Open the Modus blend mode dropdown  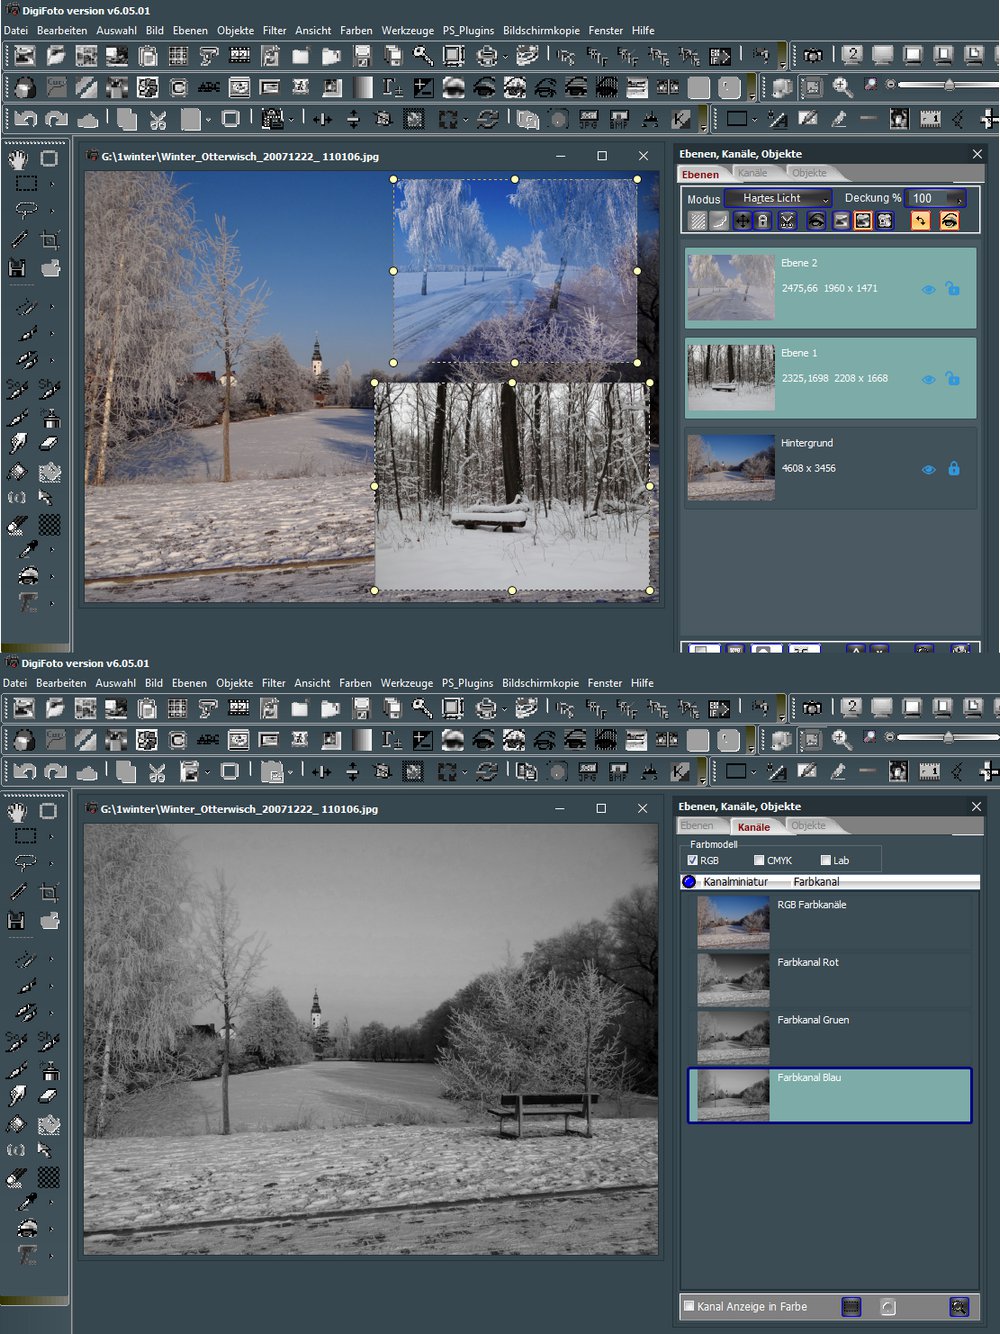click(778, 198)
